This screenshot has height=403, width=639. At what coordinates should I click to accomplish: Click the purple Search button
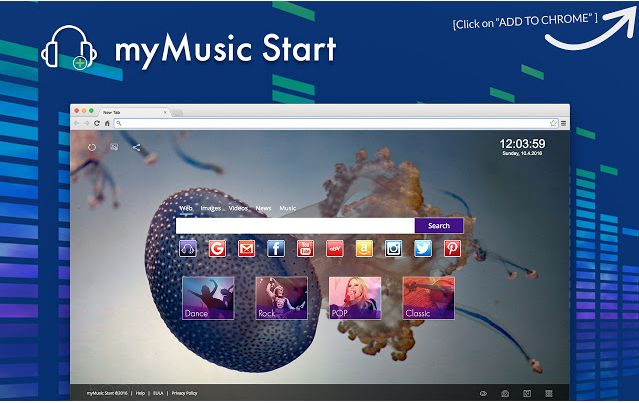(439, 226)
